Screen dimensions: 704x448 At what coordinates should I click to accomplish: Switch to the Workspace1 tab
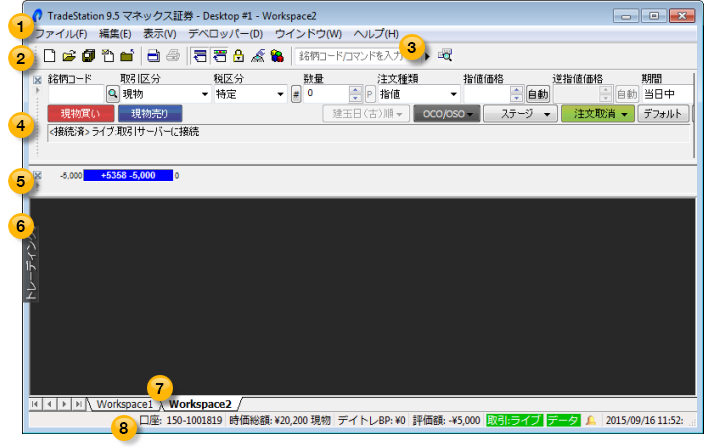(124, 404)
